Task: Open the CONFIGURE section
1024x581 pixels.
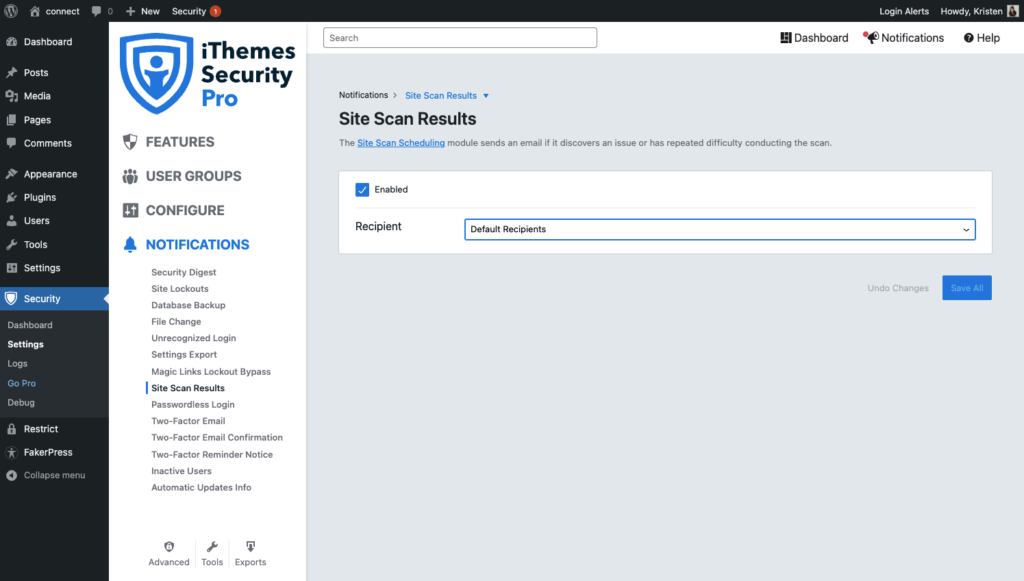Action: click(185, 210)
